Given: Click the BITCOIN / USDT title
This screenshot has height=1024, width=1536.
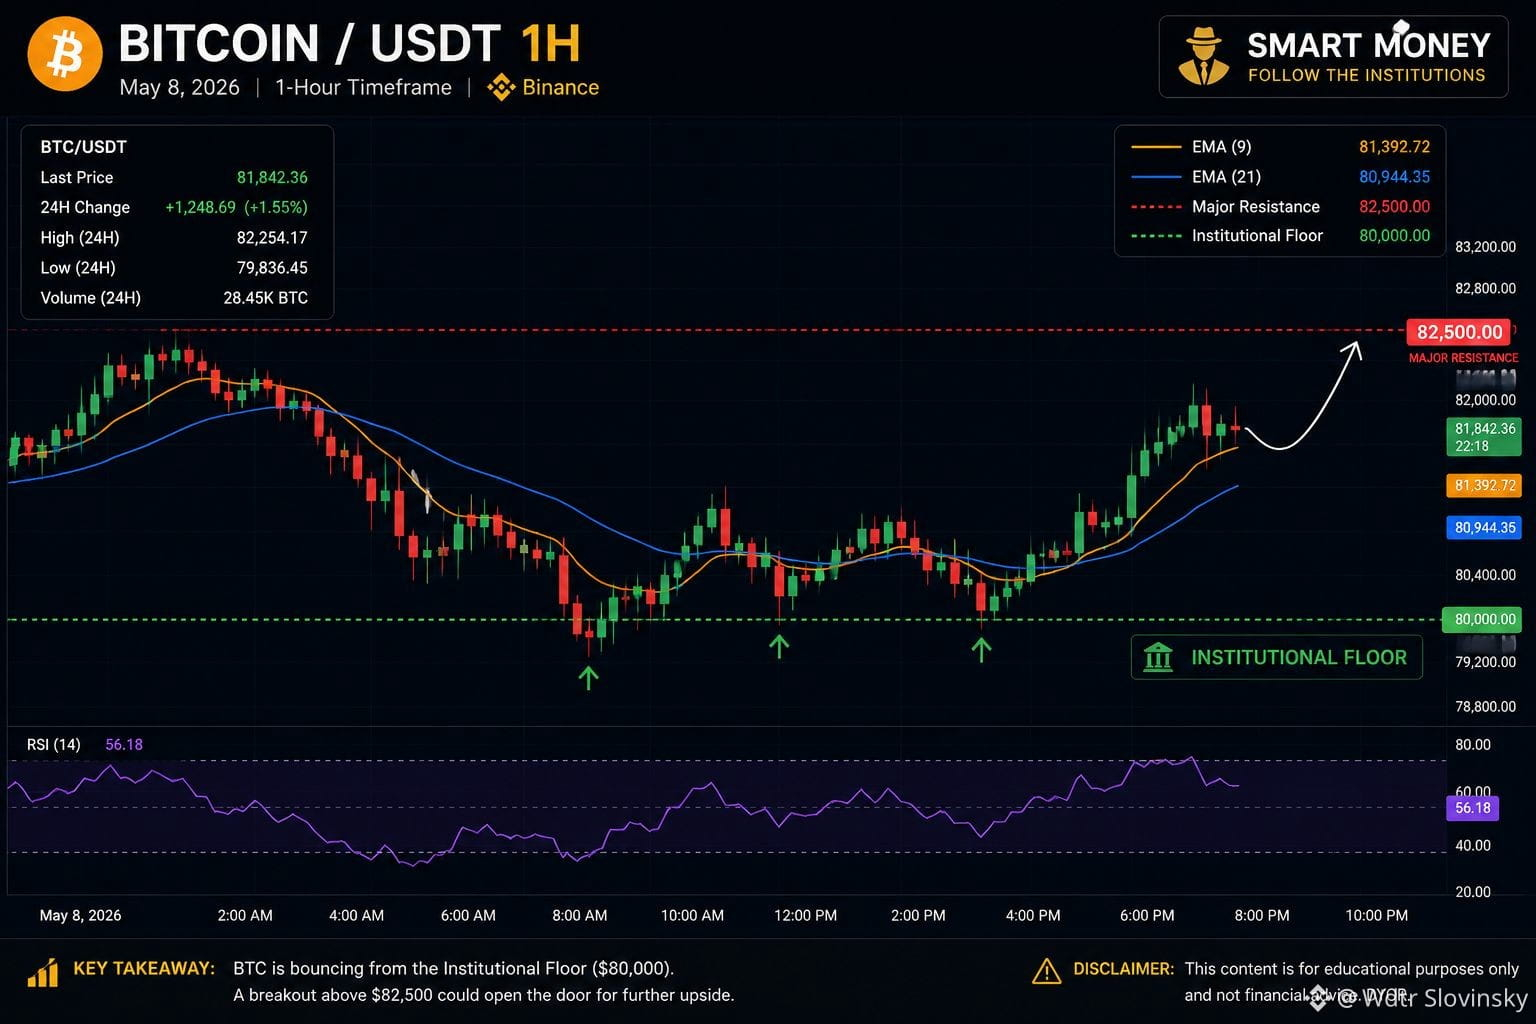Looking at the screenshot, I should pyautogui.click(x=310, y=44).
